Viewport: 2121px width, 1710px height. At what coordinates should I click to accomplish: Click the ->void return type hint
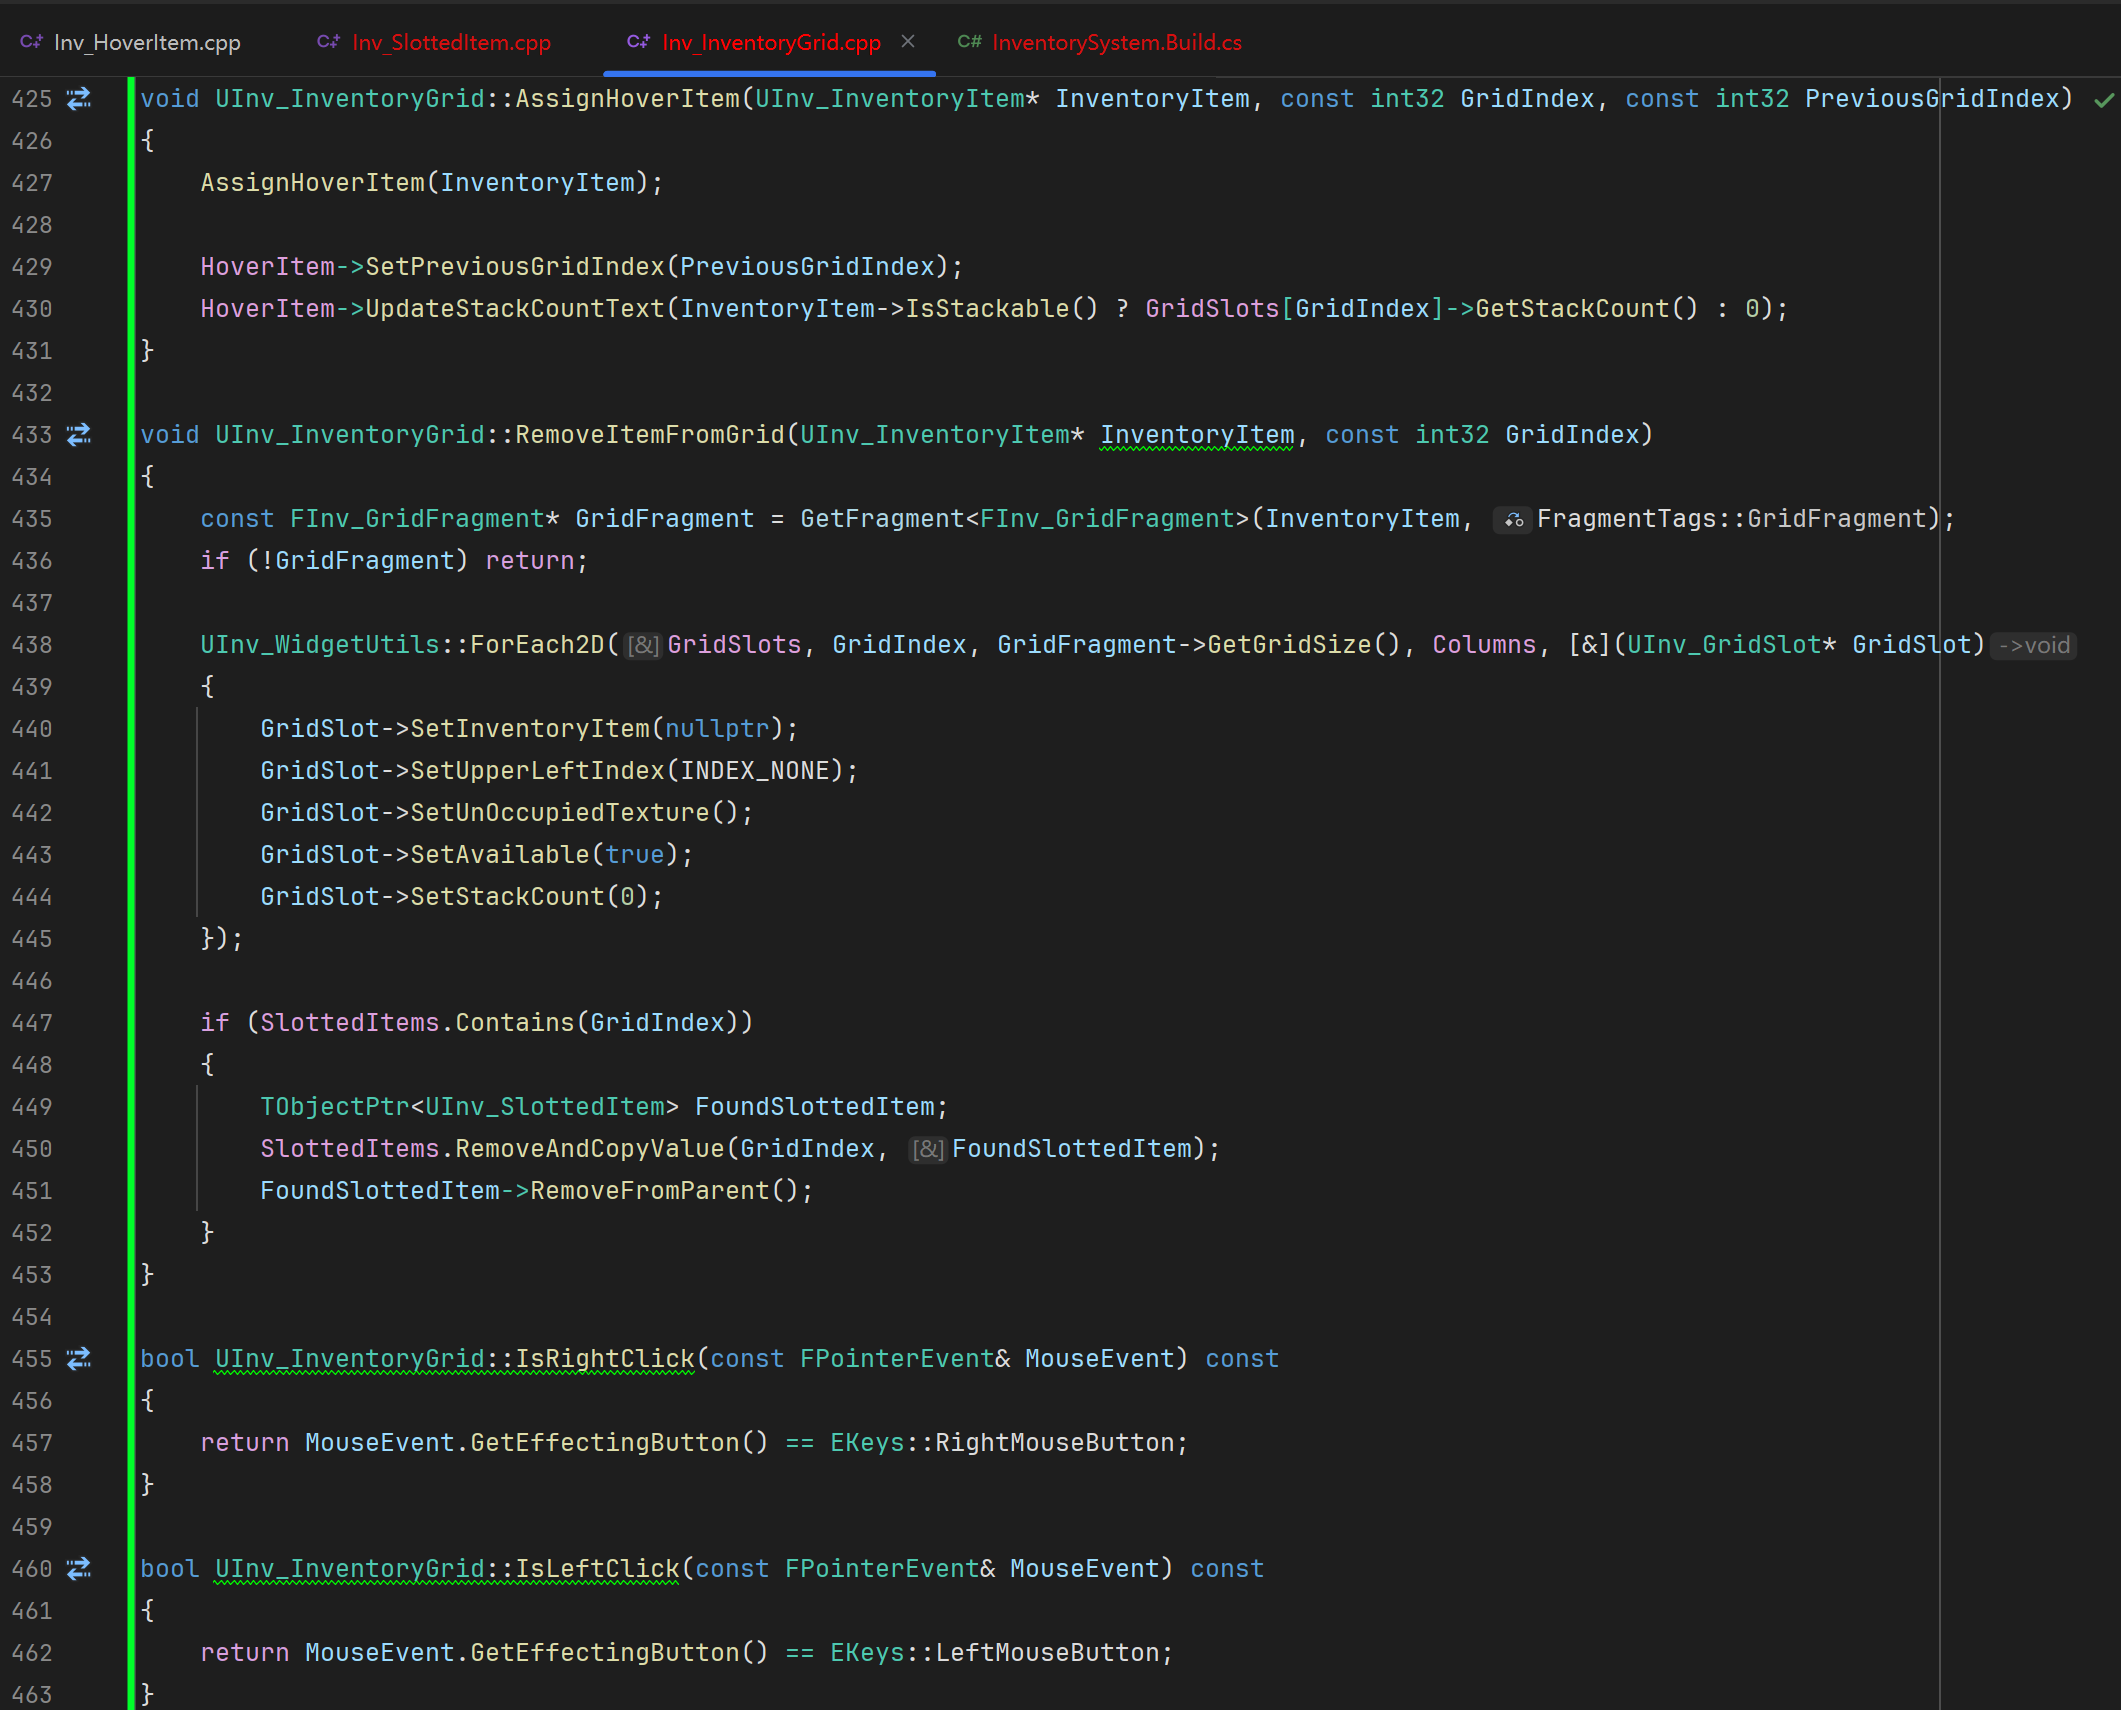tap(2033, 646)
